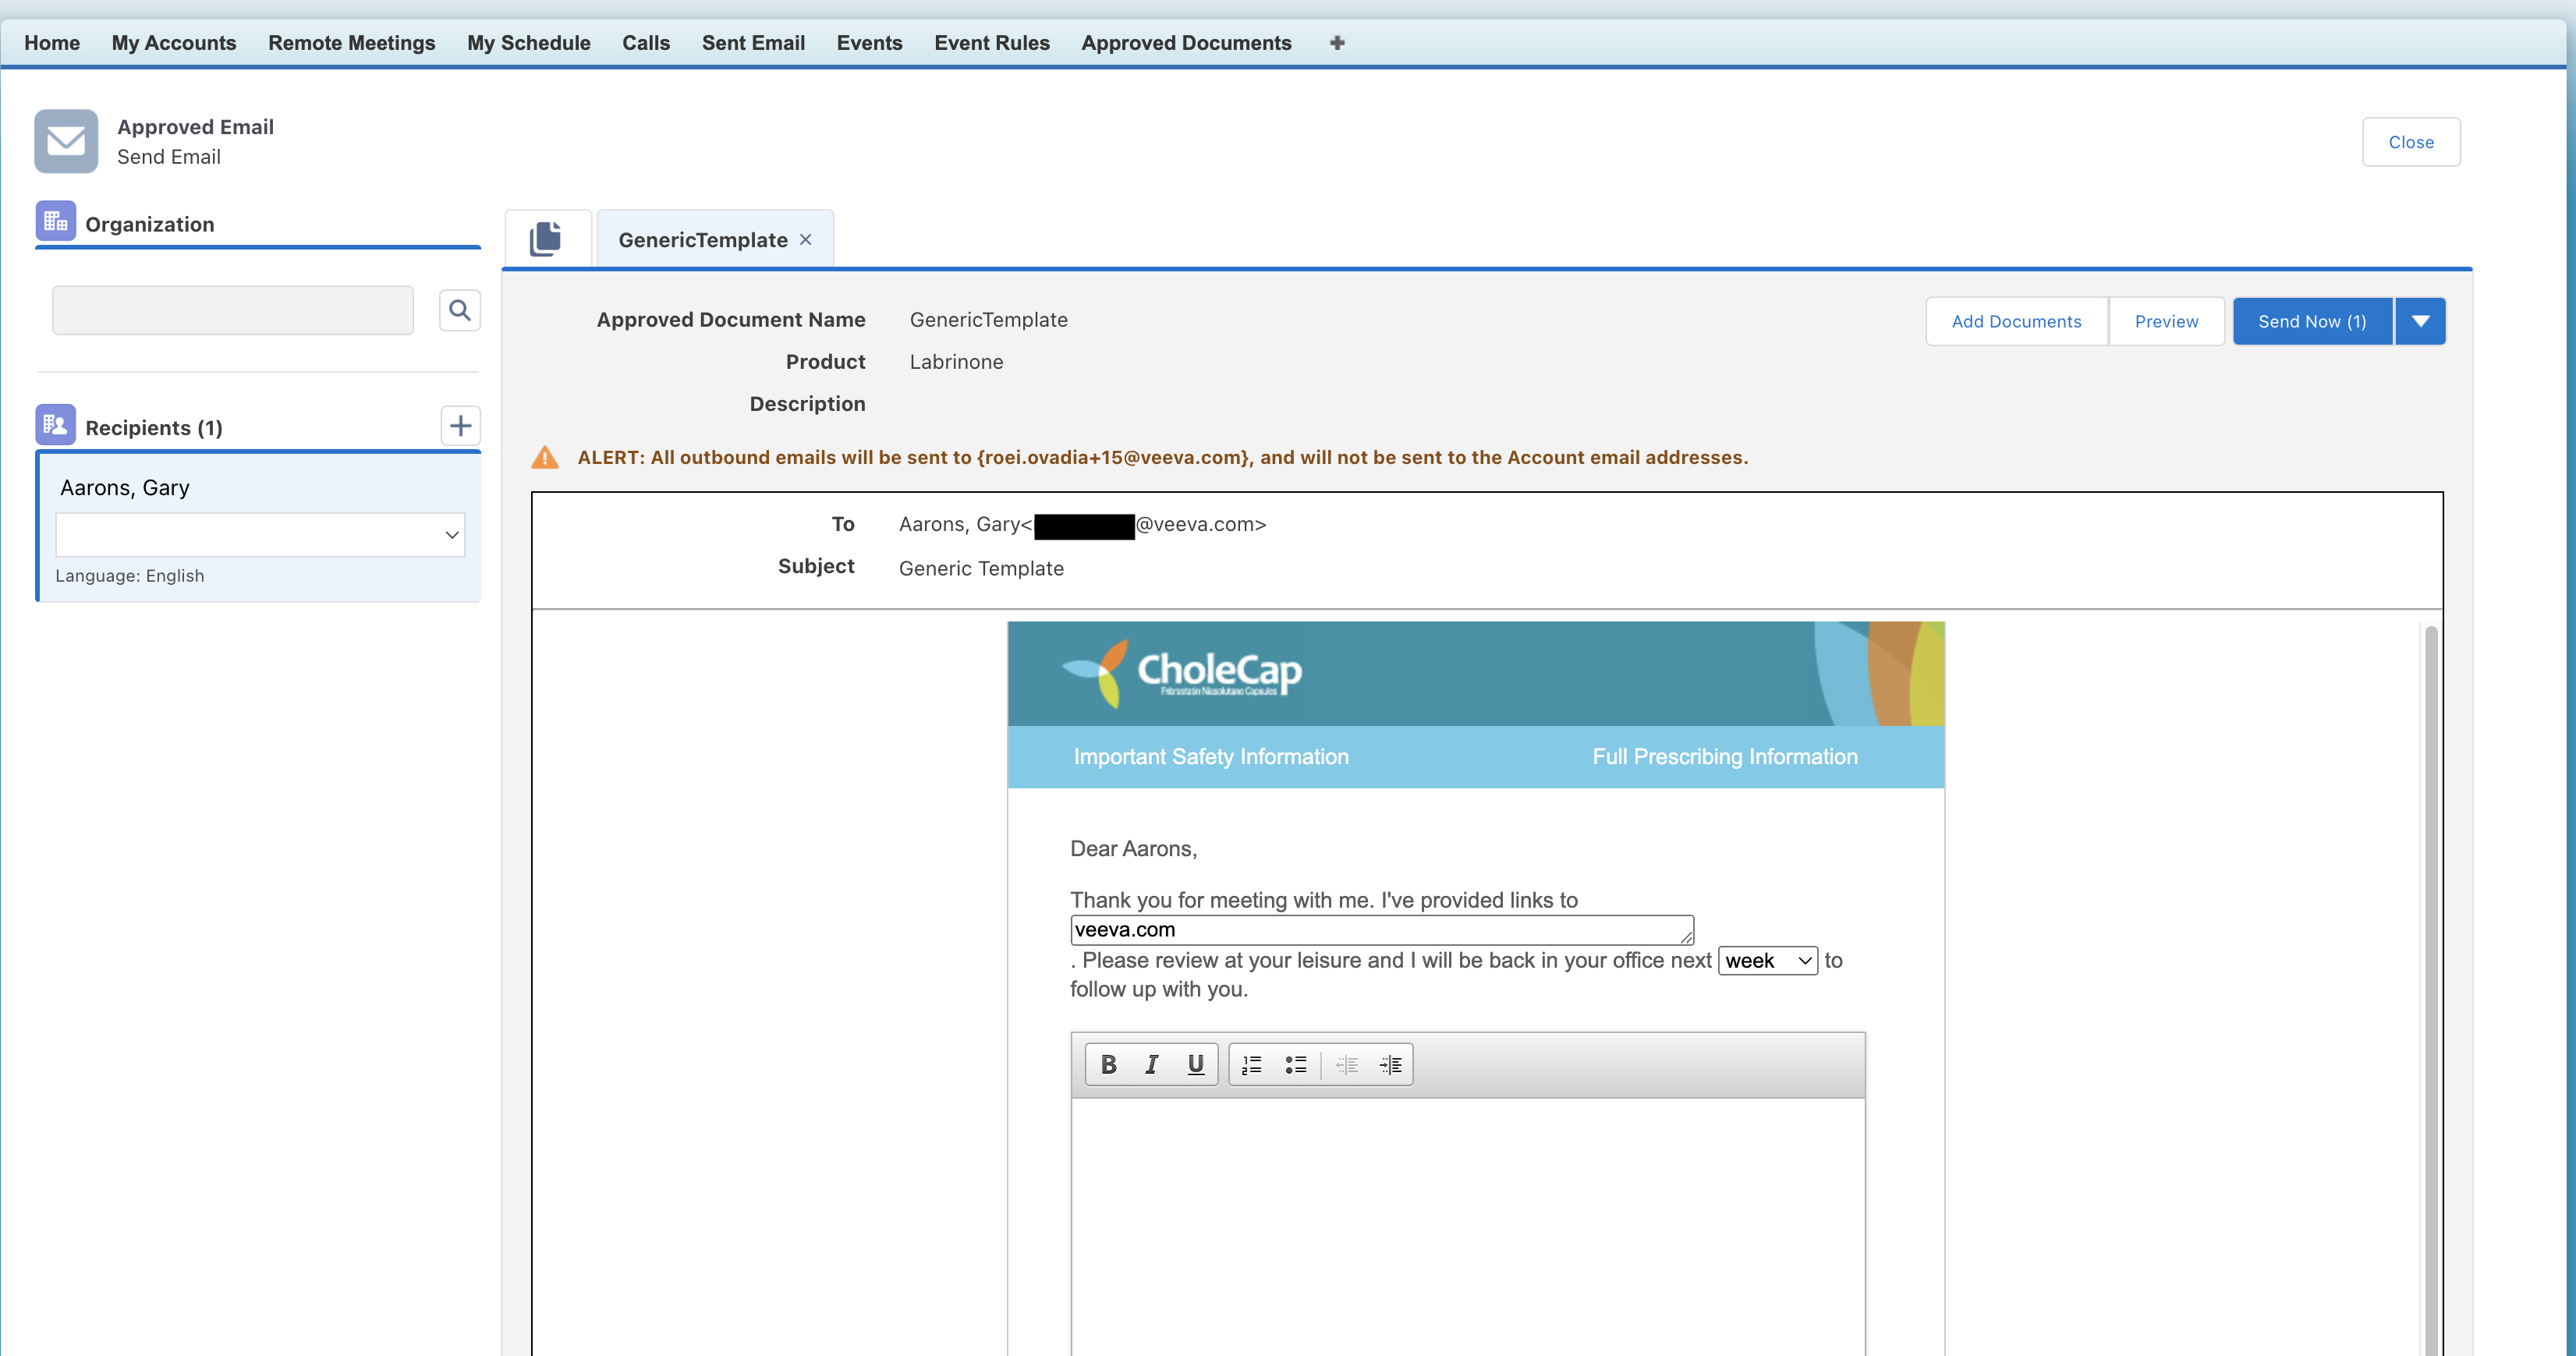Open Aarons, Gary email address dropdown
Image resolution: width=2576 pixels, height=1356 pixels.
click(260, 535)
